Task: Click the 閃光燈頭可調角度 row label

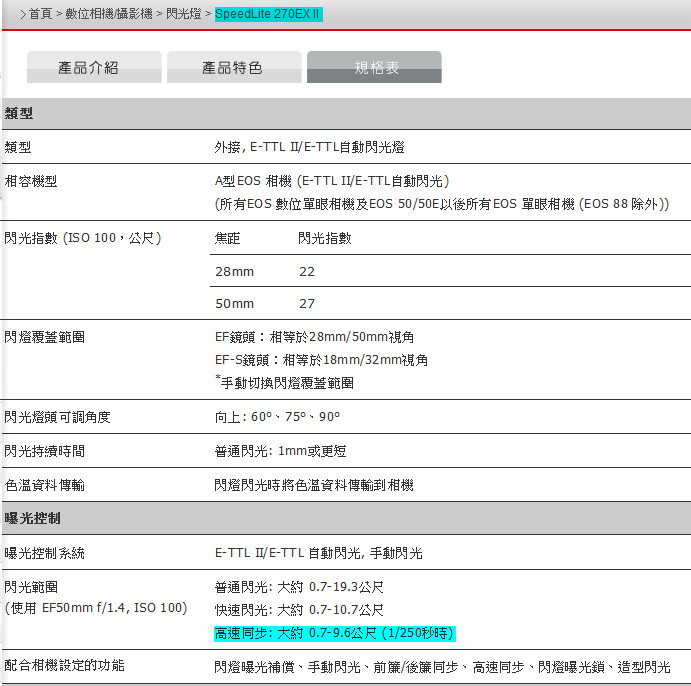Action: click(57, 417)
